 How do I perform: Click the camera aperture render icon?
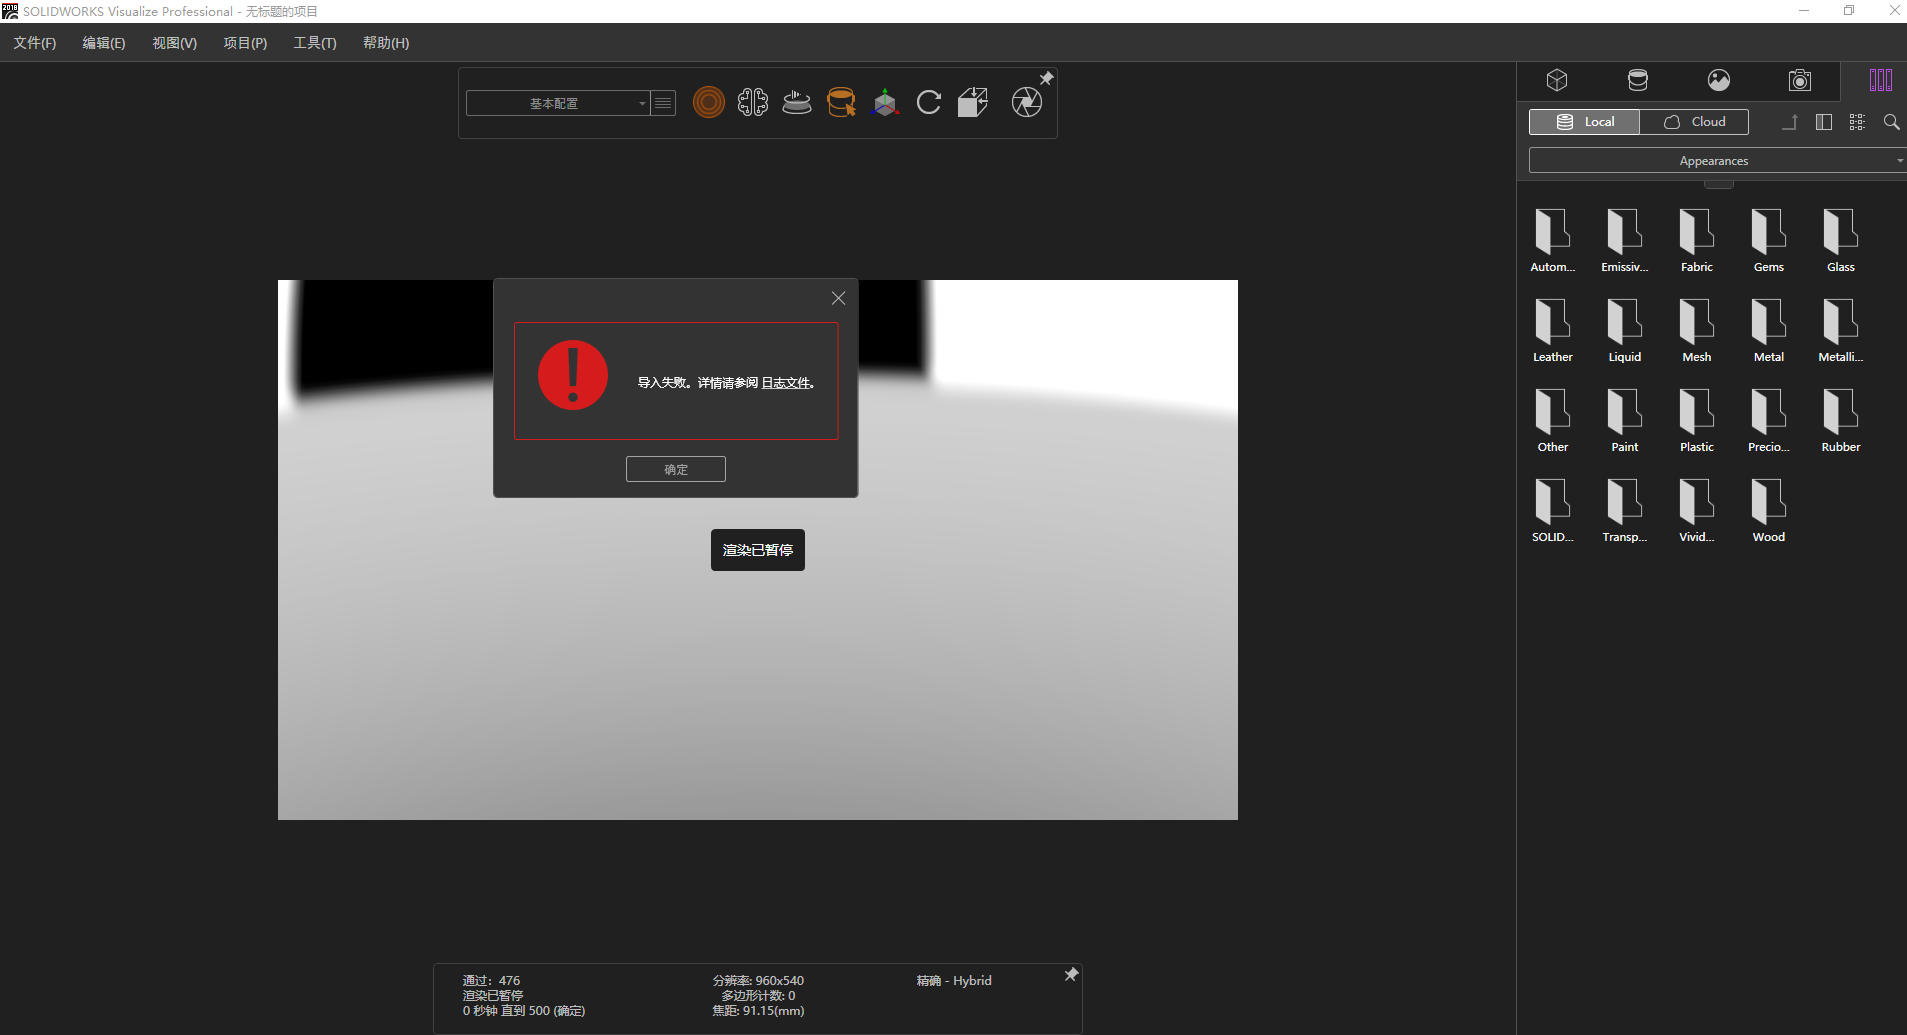1026,102
